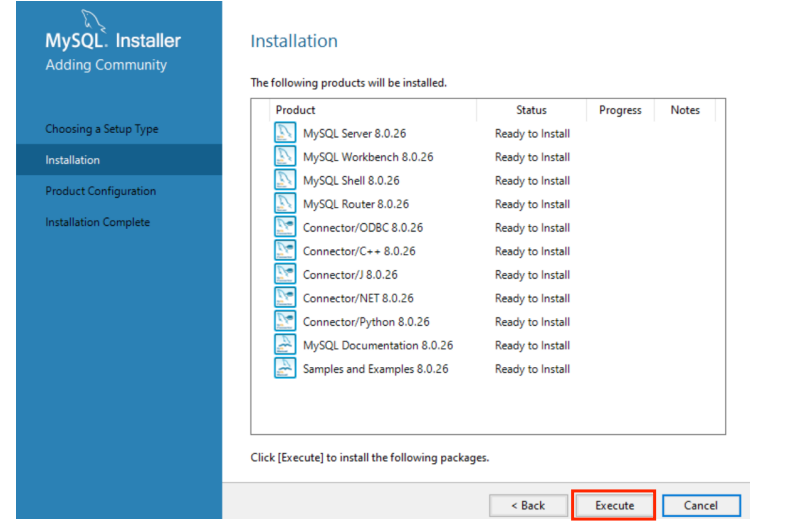This screenshot has height=525, width=805.
Task: Click the Installation page heading
Action: pyautogui.click(x=294, y=41)
